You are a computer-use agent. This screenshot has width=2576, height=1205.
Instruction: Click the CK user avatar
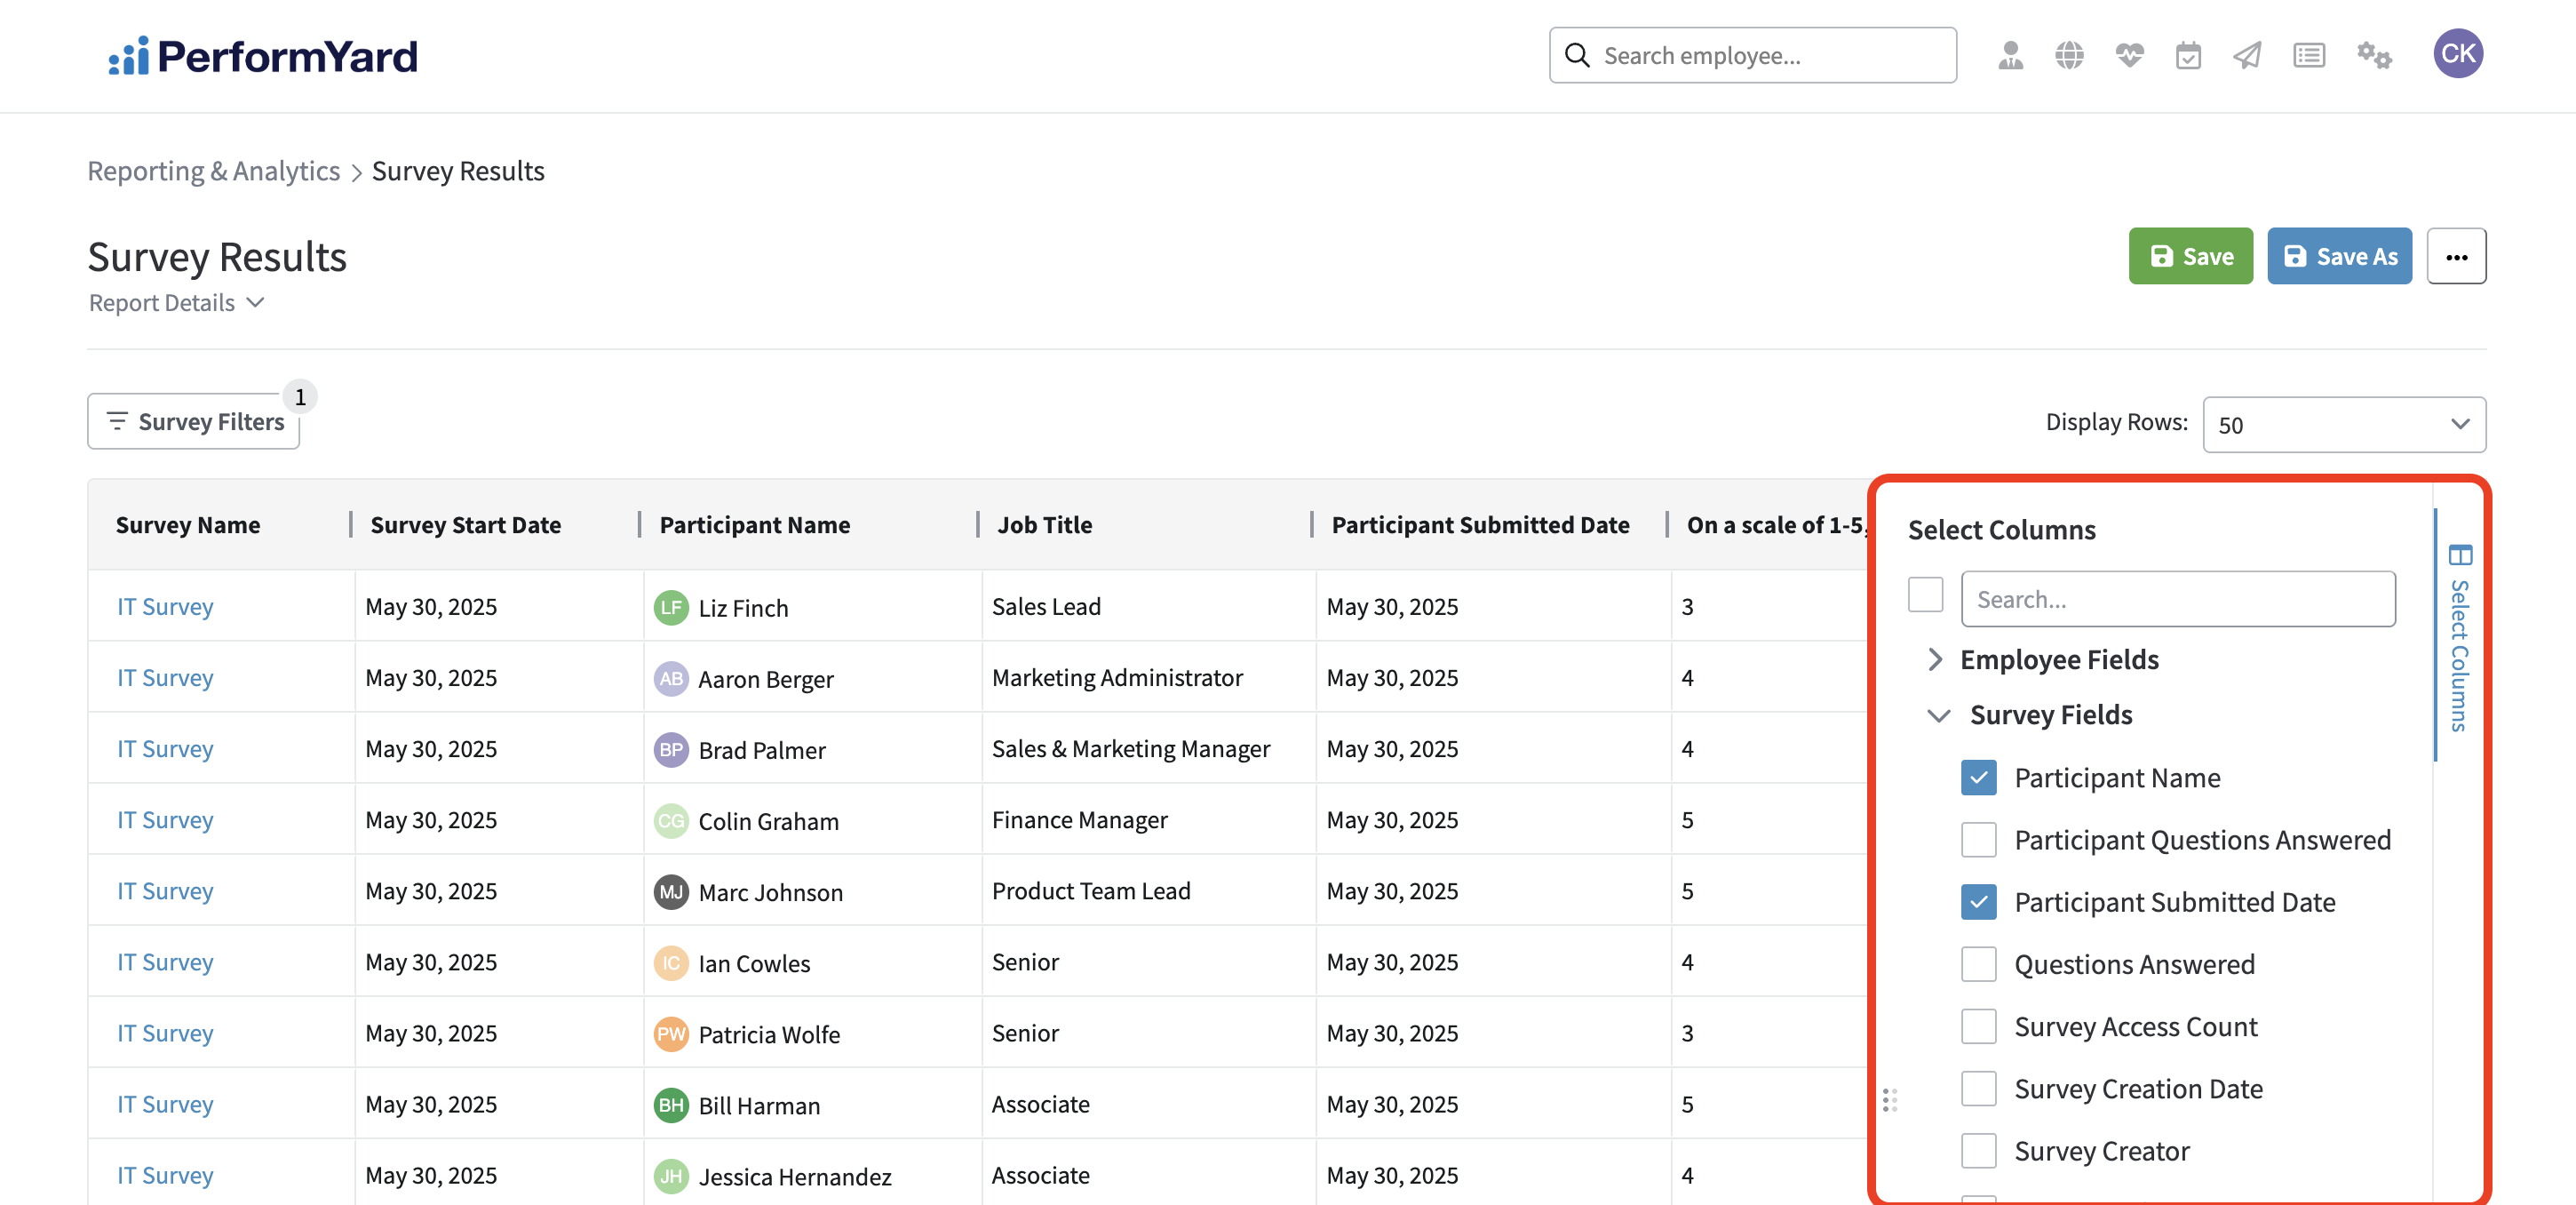[x=2457, y=53]
